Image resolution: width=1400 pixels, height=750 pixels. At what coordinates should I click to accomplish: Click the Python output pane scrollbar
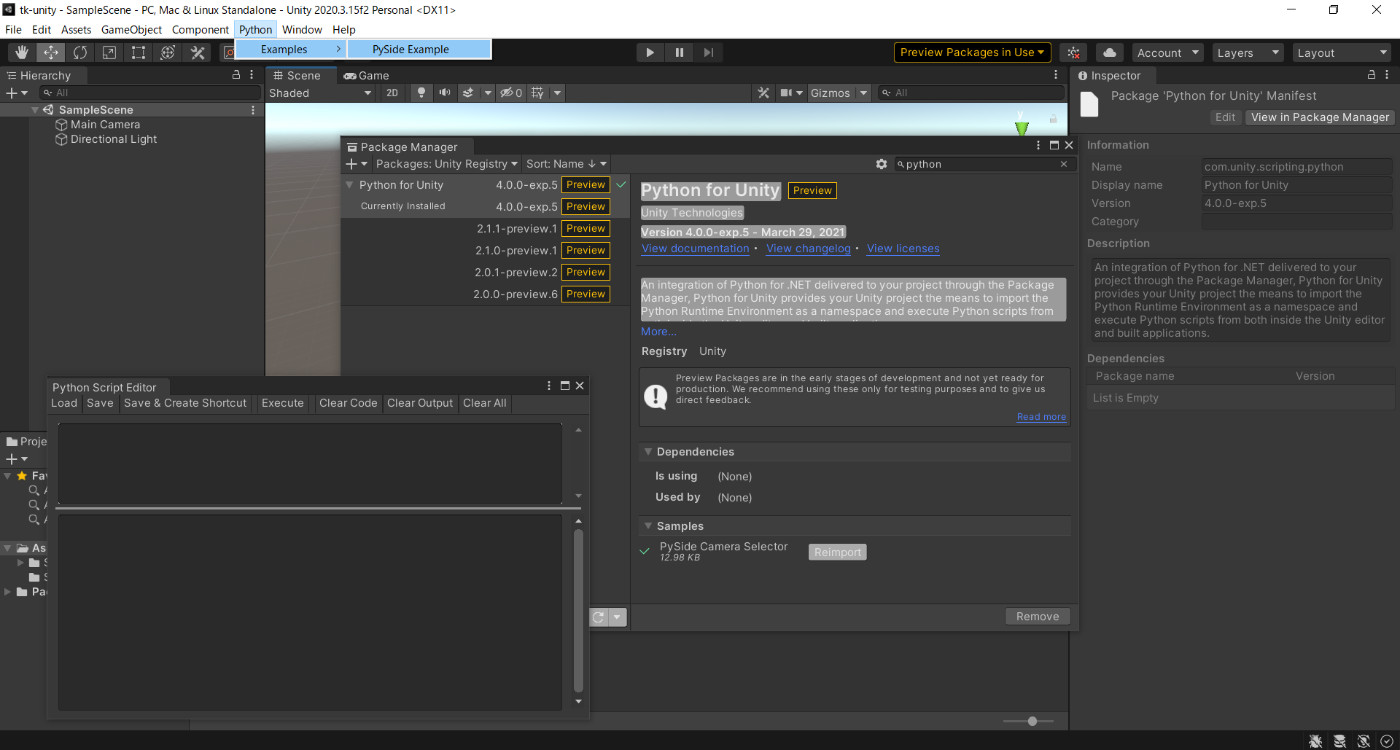click(578, 610)
